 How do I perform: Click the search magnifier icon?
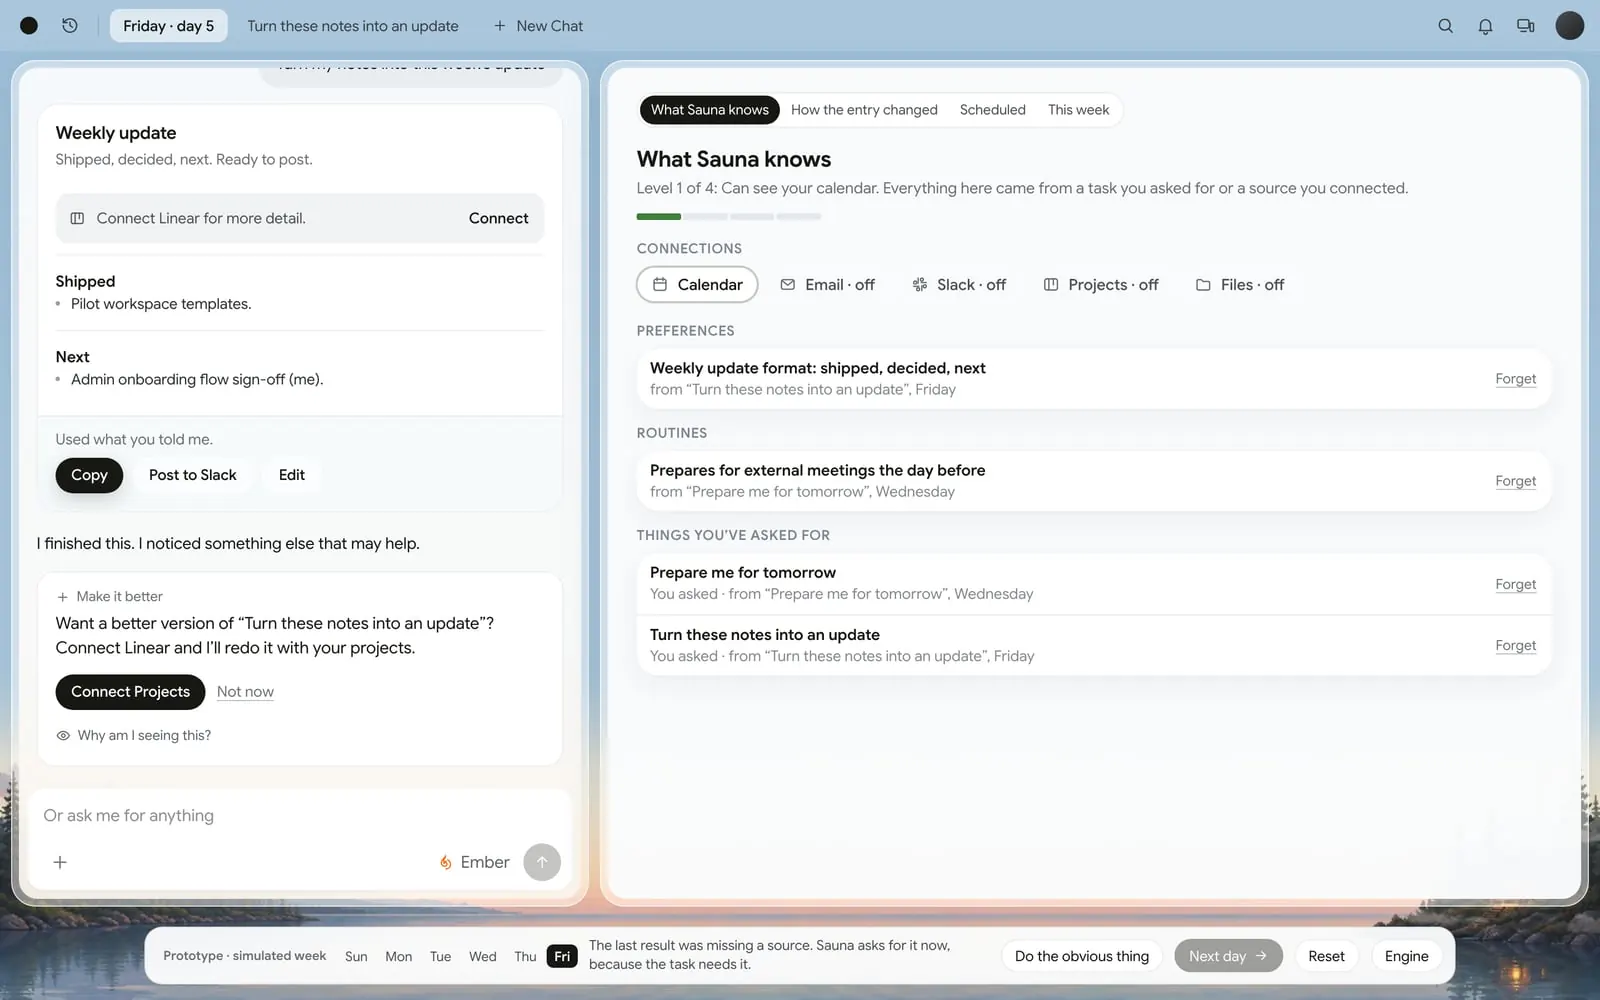point(1445,26)
